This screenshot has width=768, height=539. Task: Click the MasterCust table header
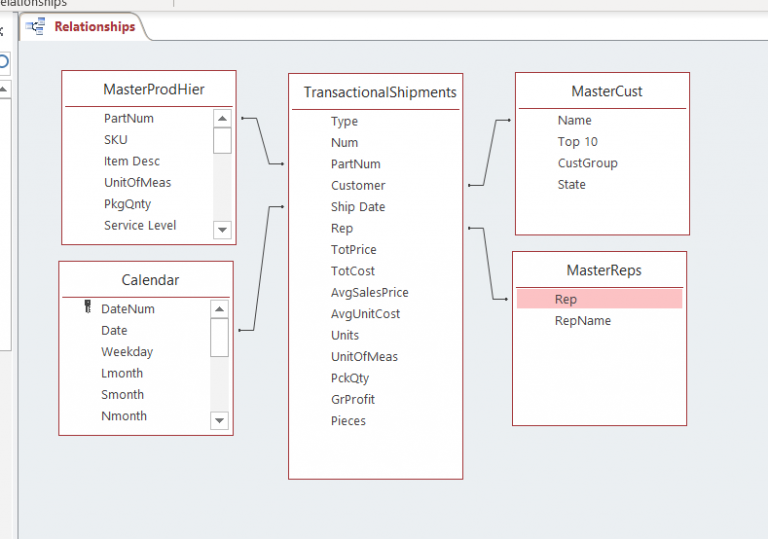click(606, 91)
